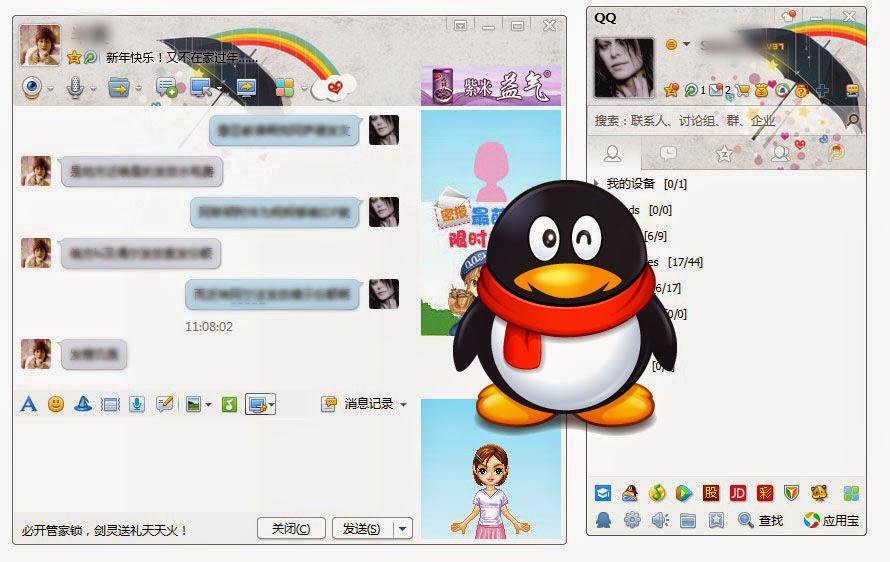
Task: Click the green music share icon
Action: point(229,404)
